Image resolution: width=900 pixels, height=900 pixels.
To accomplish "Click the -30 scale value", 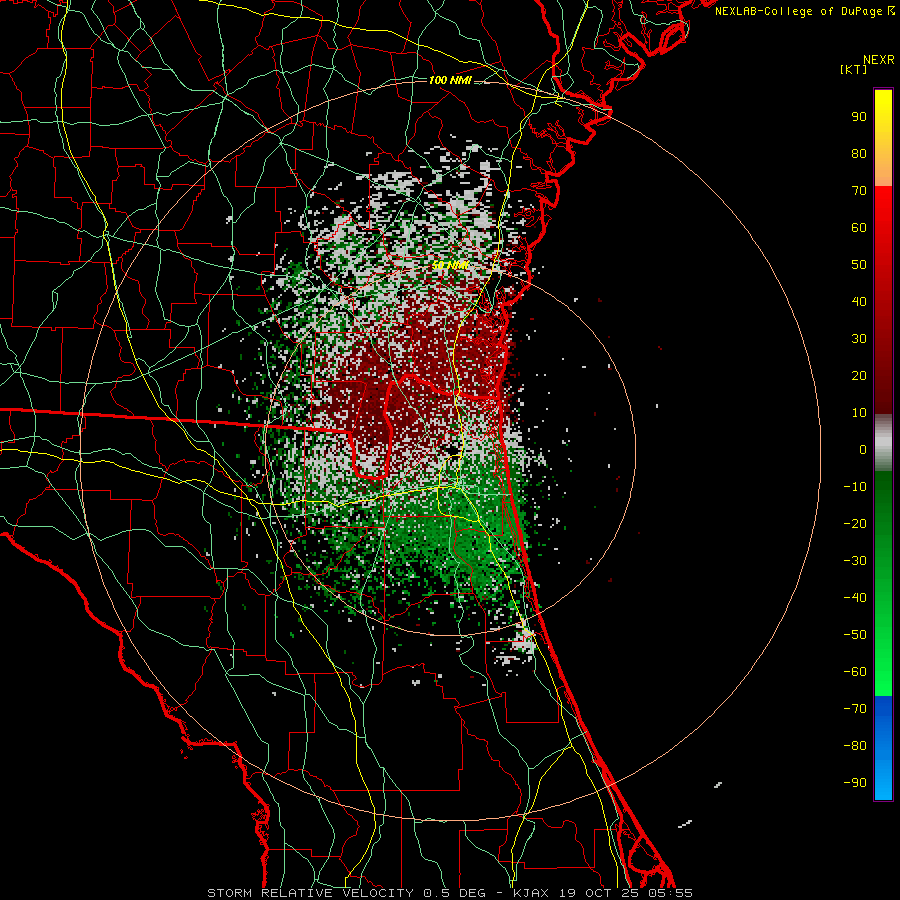I will pyautogui.click(x=855, y=561).
